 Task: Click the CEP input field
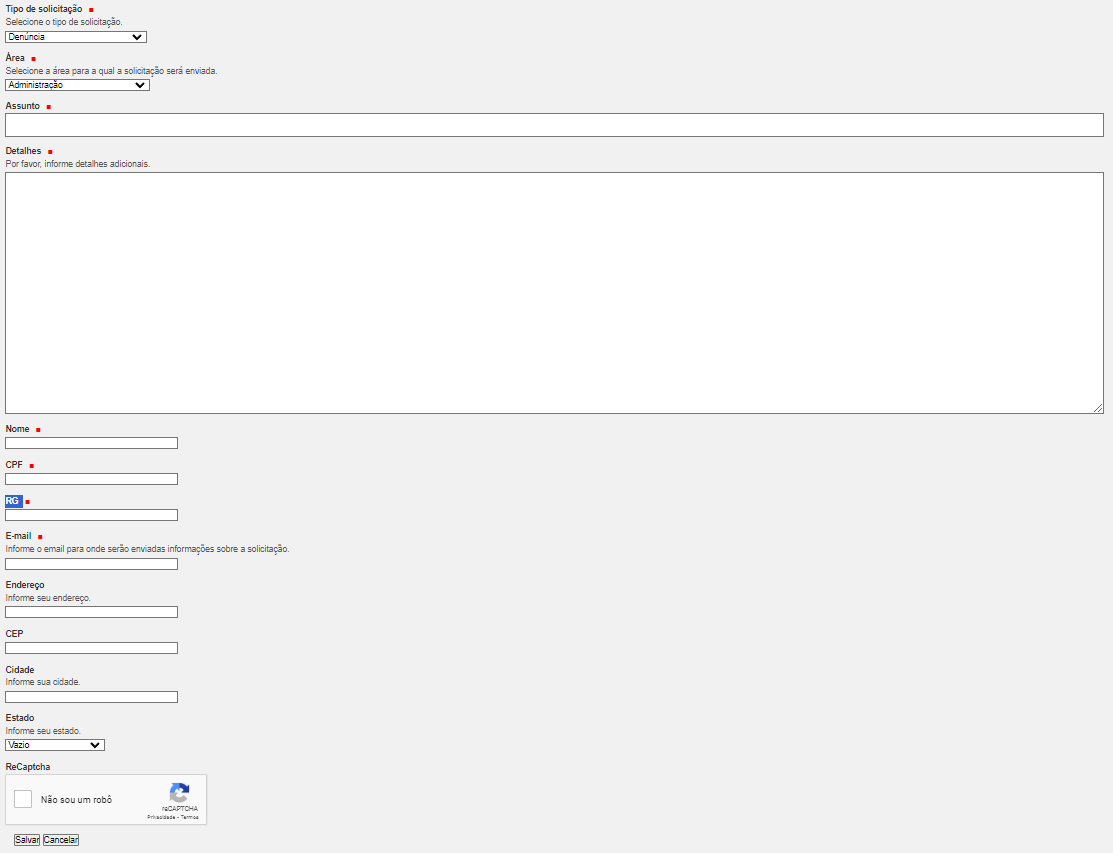point(91,648)
